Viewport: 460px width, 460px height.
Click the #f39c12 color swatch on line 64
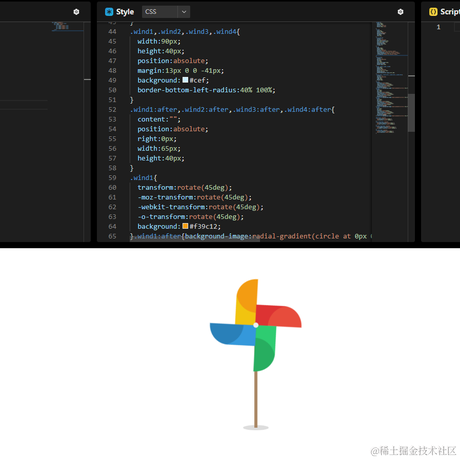(x=185, y=226)
